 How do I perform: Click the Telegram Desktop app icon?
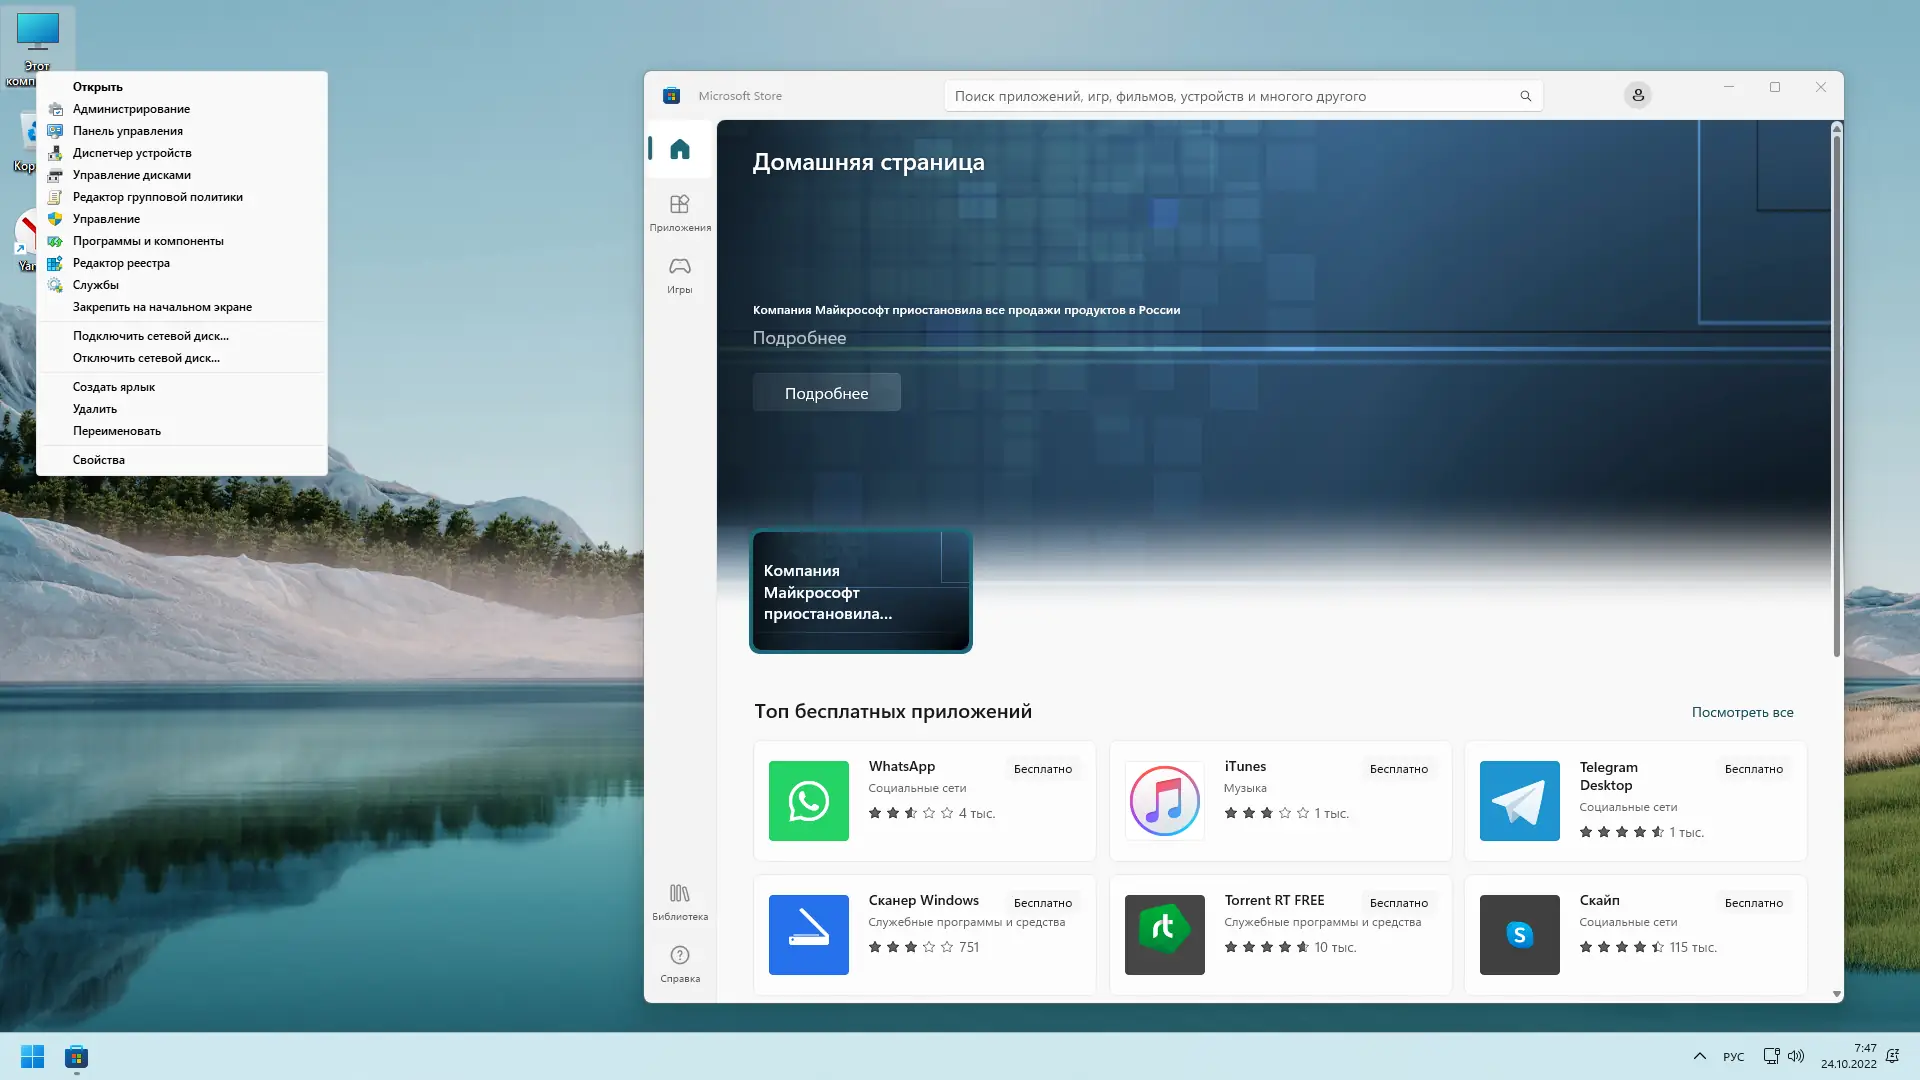click(x=1519, y=801)
